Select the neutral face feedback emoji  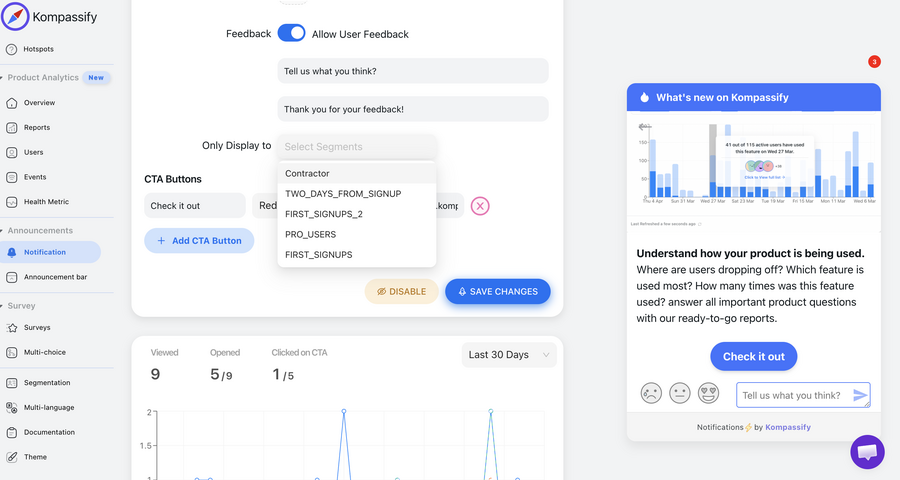click(x=680, y=393)
